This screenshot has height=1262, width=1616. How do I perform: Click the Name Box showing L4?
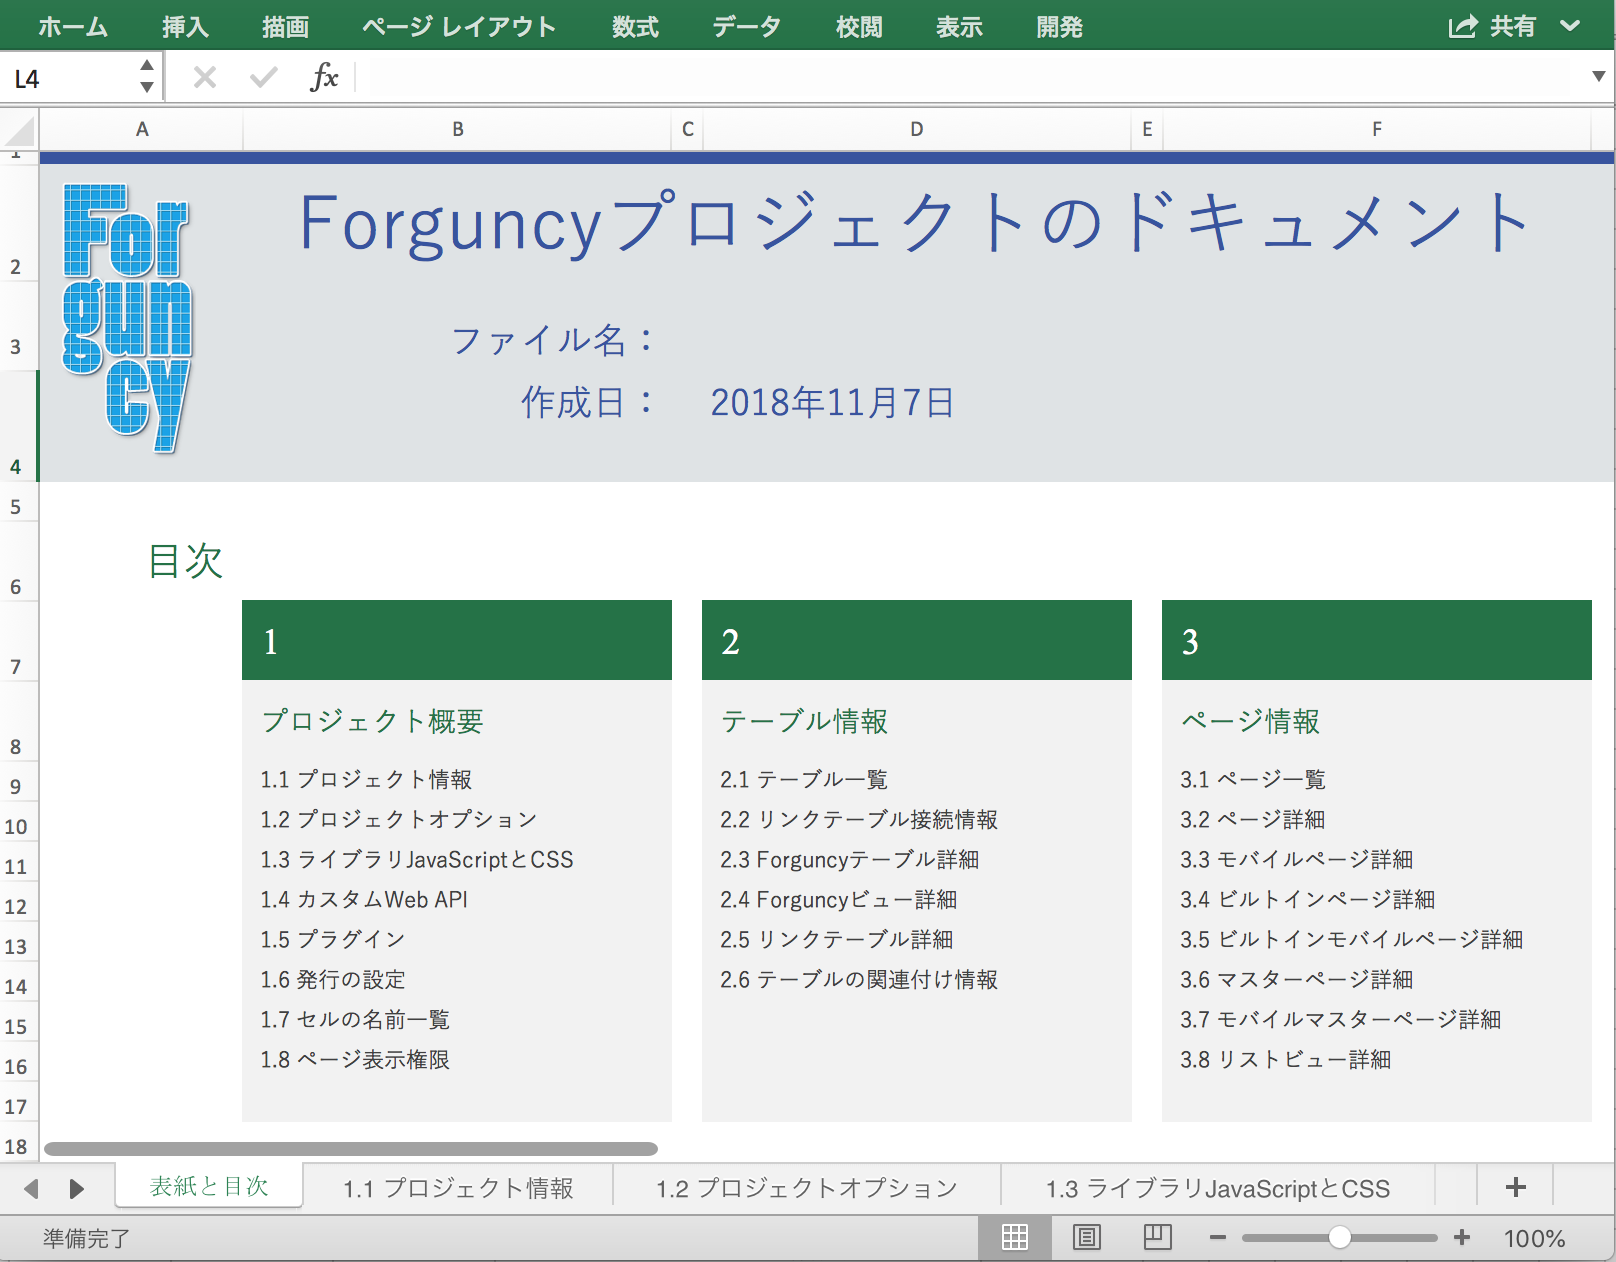[68, 79]
